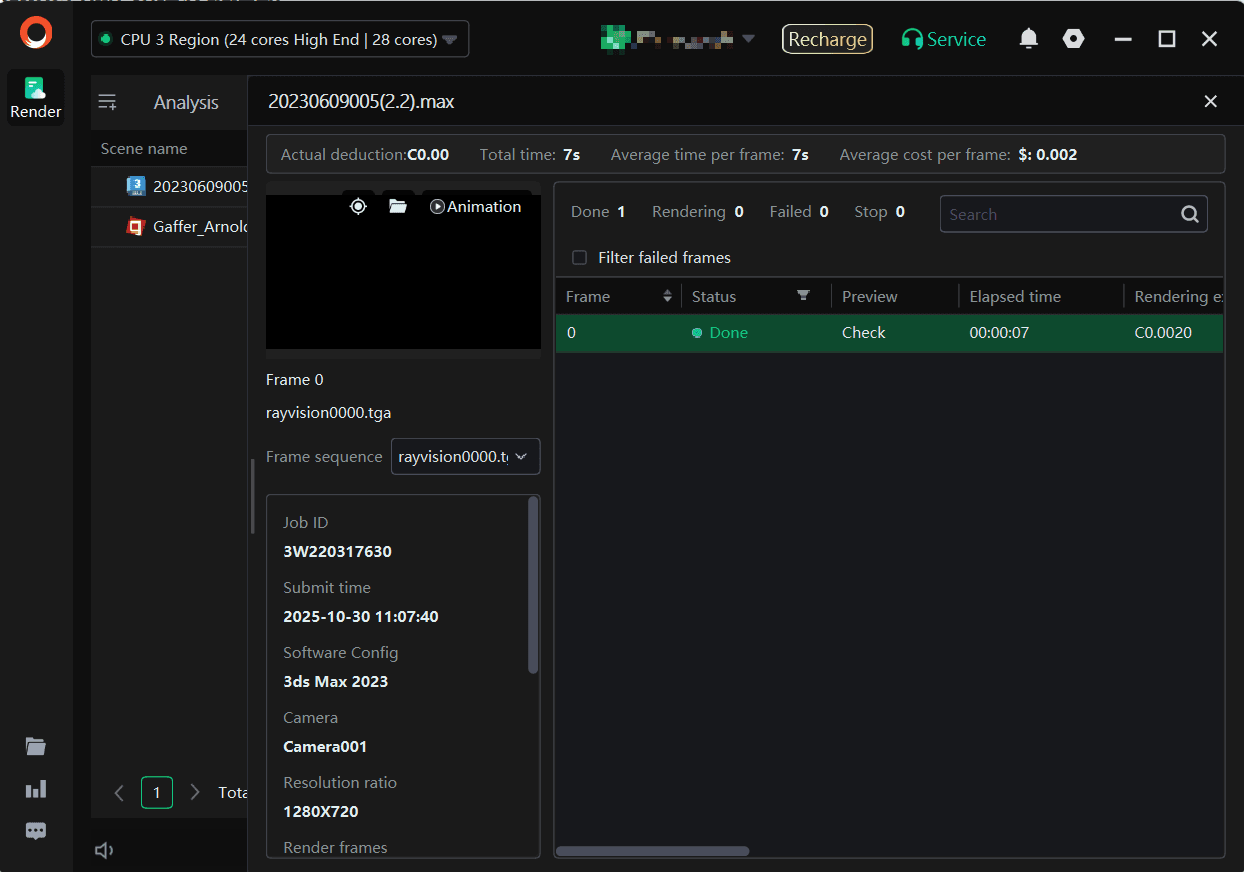Click the Check preview link for frame 0
This screenshot has width=1244, height=872.
[863, 333]
